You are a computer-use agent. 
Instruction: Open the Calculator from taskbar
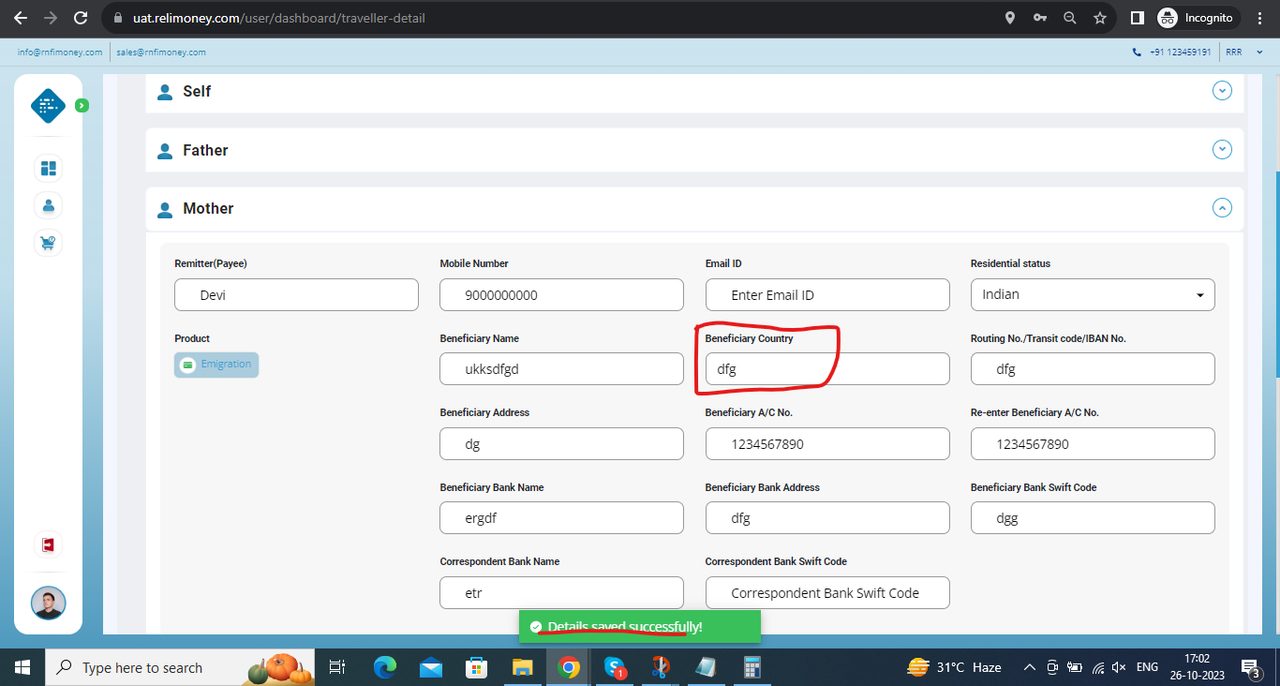pyautogui.click(x=753, y=667)
